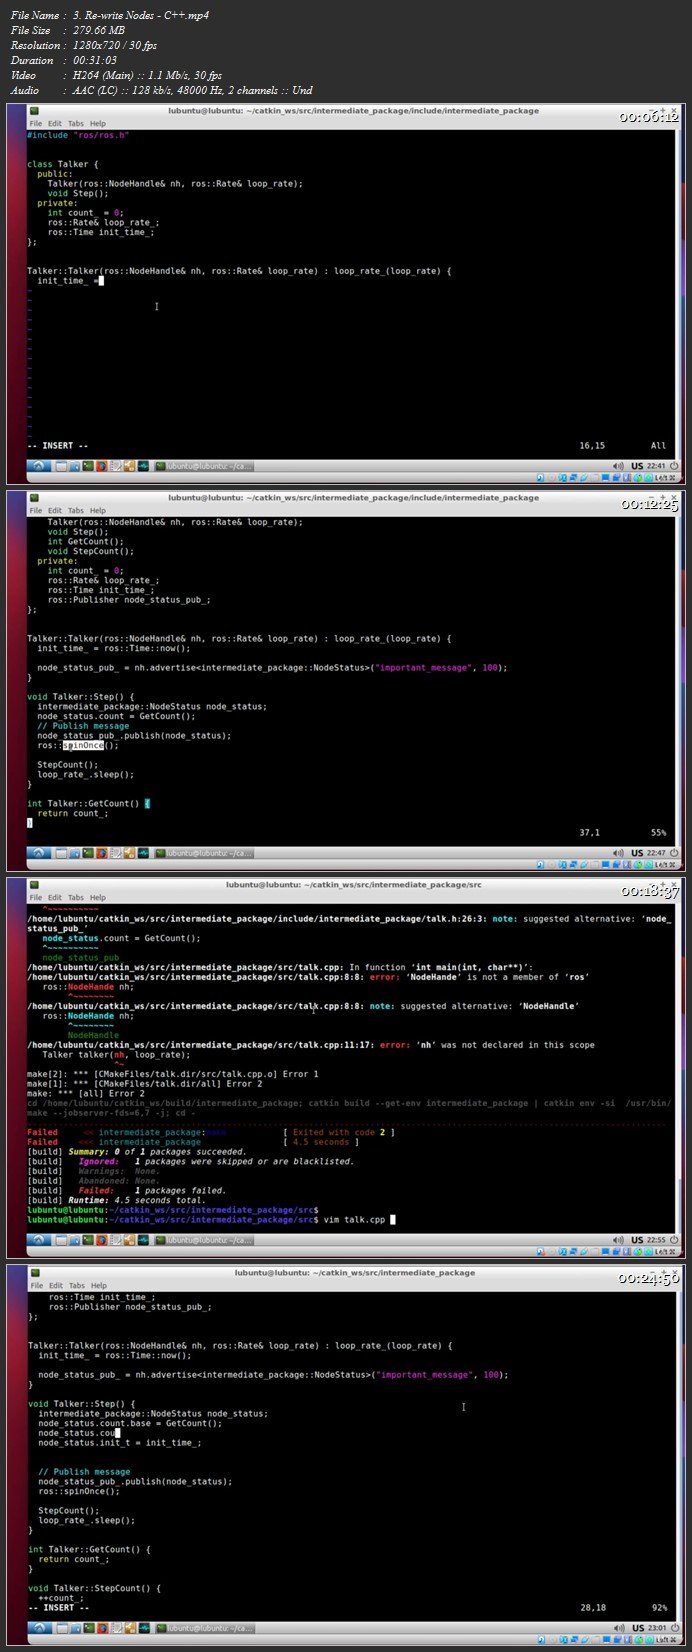
Task: Click the '-- INSERT --' status in the 28,18 frame
Action: coord(59,1608)
